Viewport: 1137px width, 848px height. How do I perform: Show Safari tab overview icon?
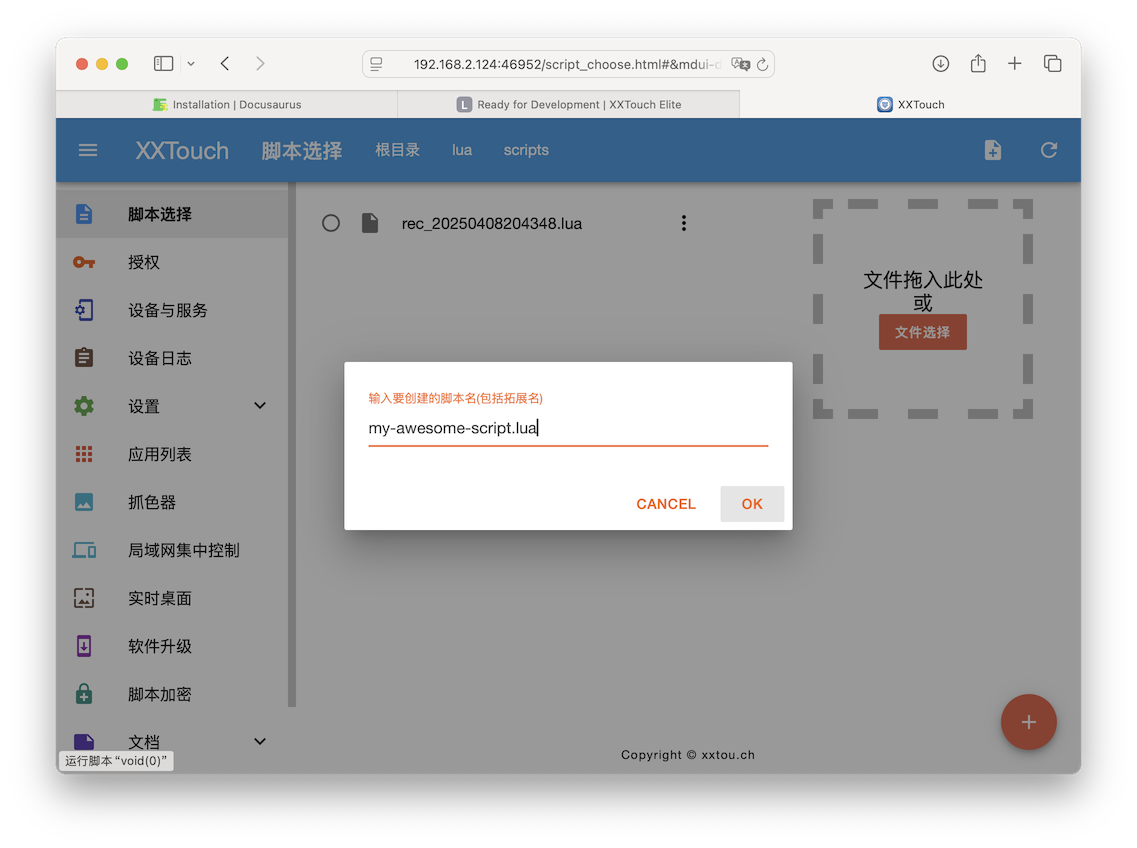1052,64
